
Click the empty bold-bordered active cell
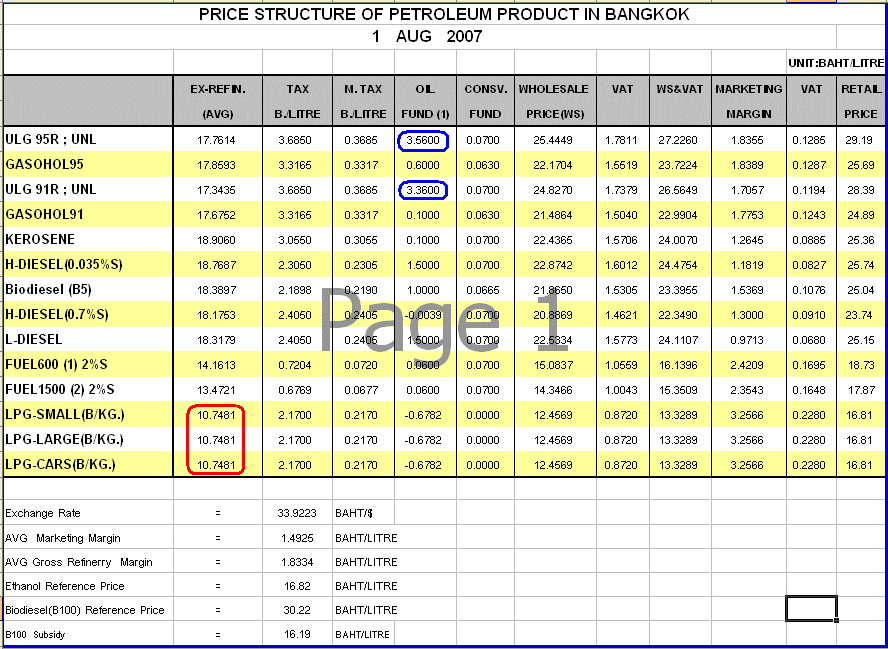coord(810,608)
